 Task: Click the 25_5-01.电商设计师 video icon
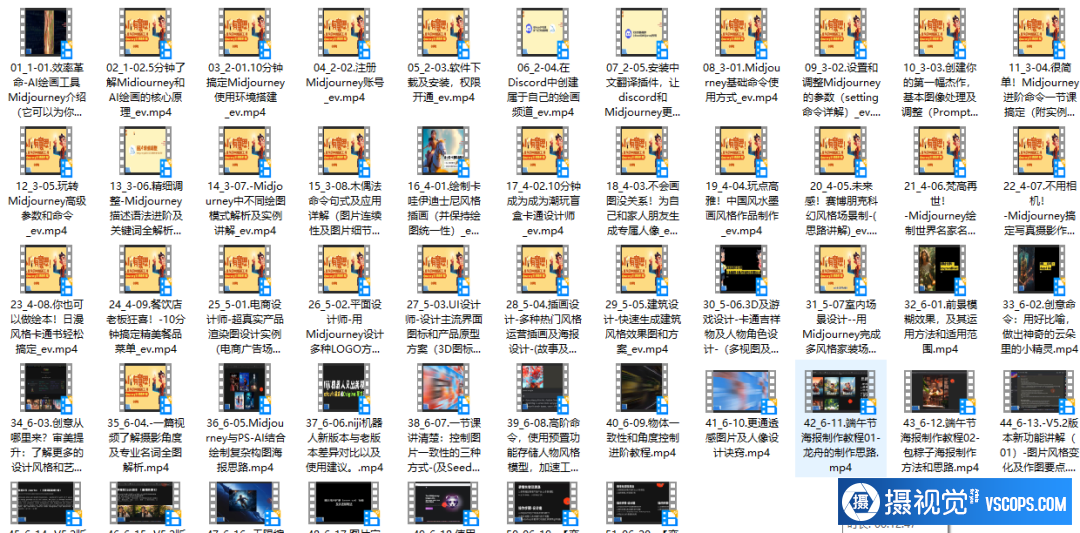[x=245, y=269]
